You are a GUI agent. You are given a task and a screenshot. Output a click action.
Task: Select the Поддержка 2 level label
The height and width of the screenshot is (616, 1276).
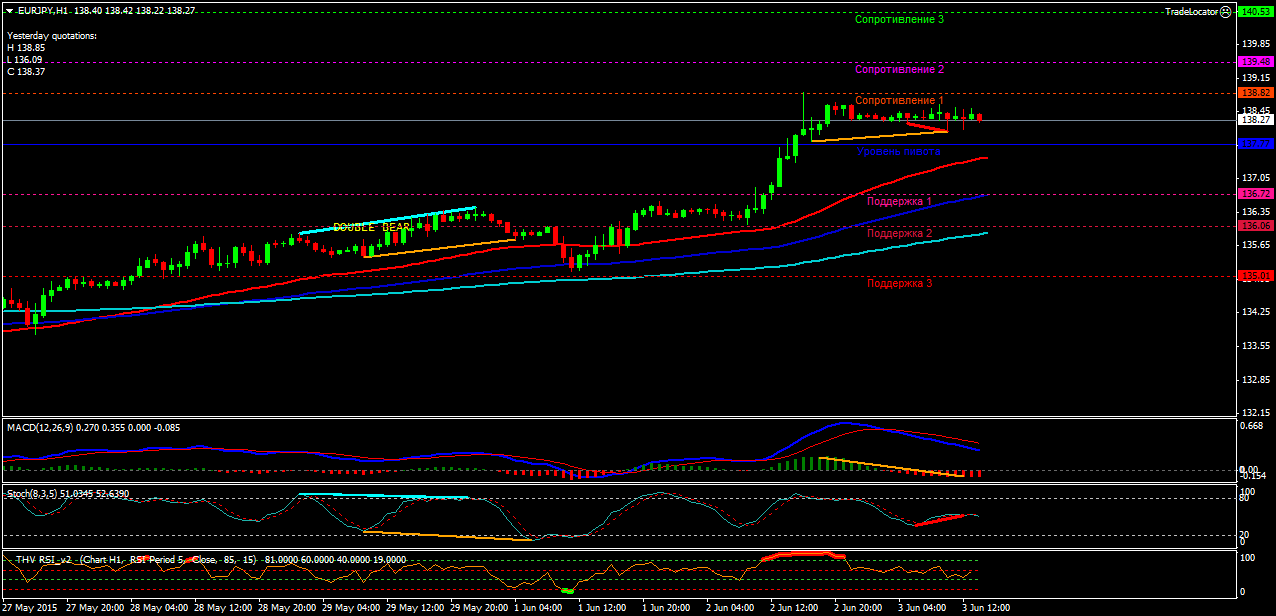[899, 233]
